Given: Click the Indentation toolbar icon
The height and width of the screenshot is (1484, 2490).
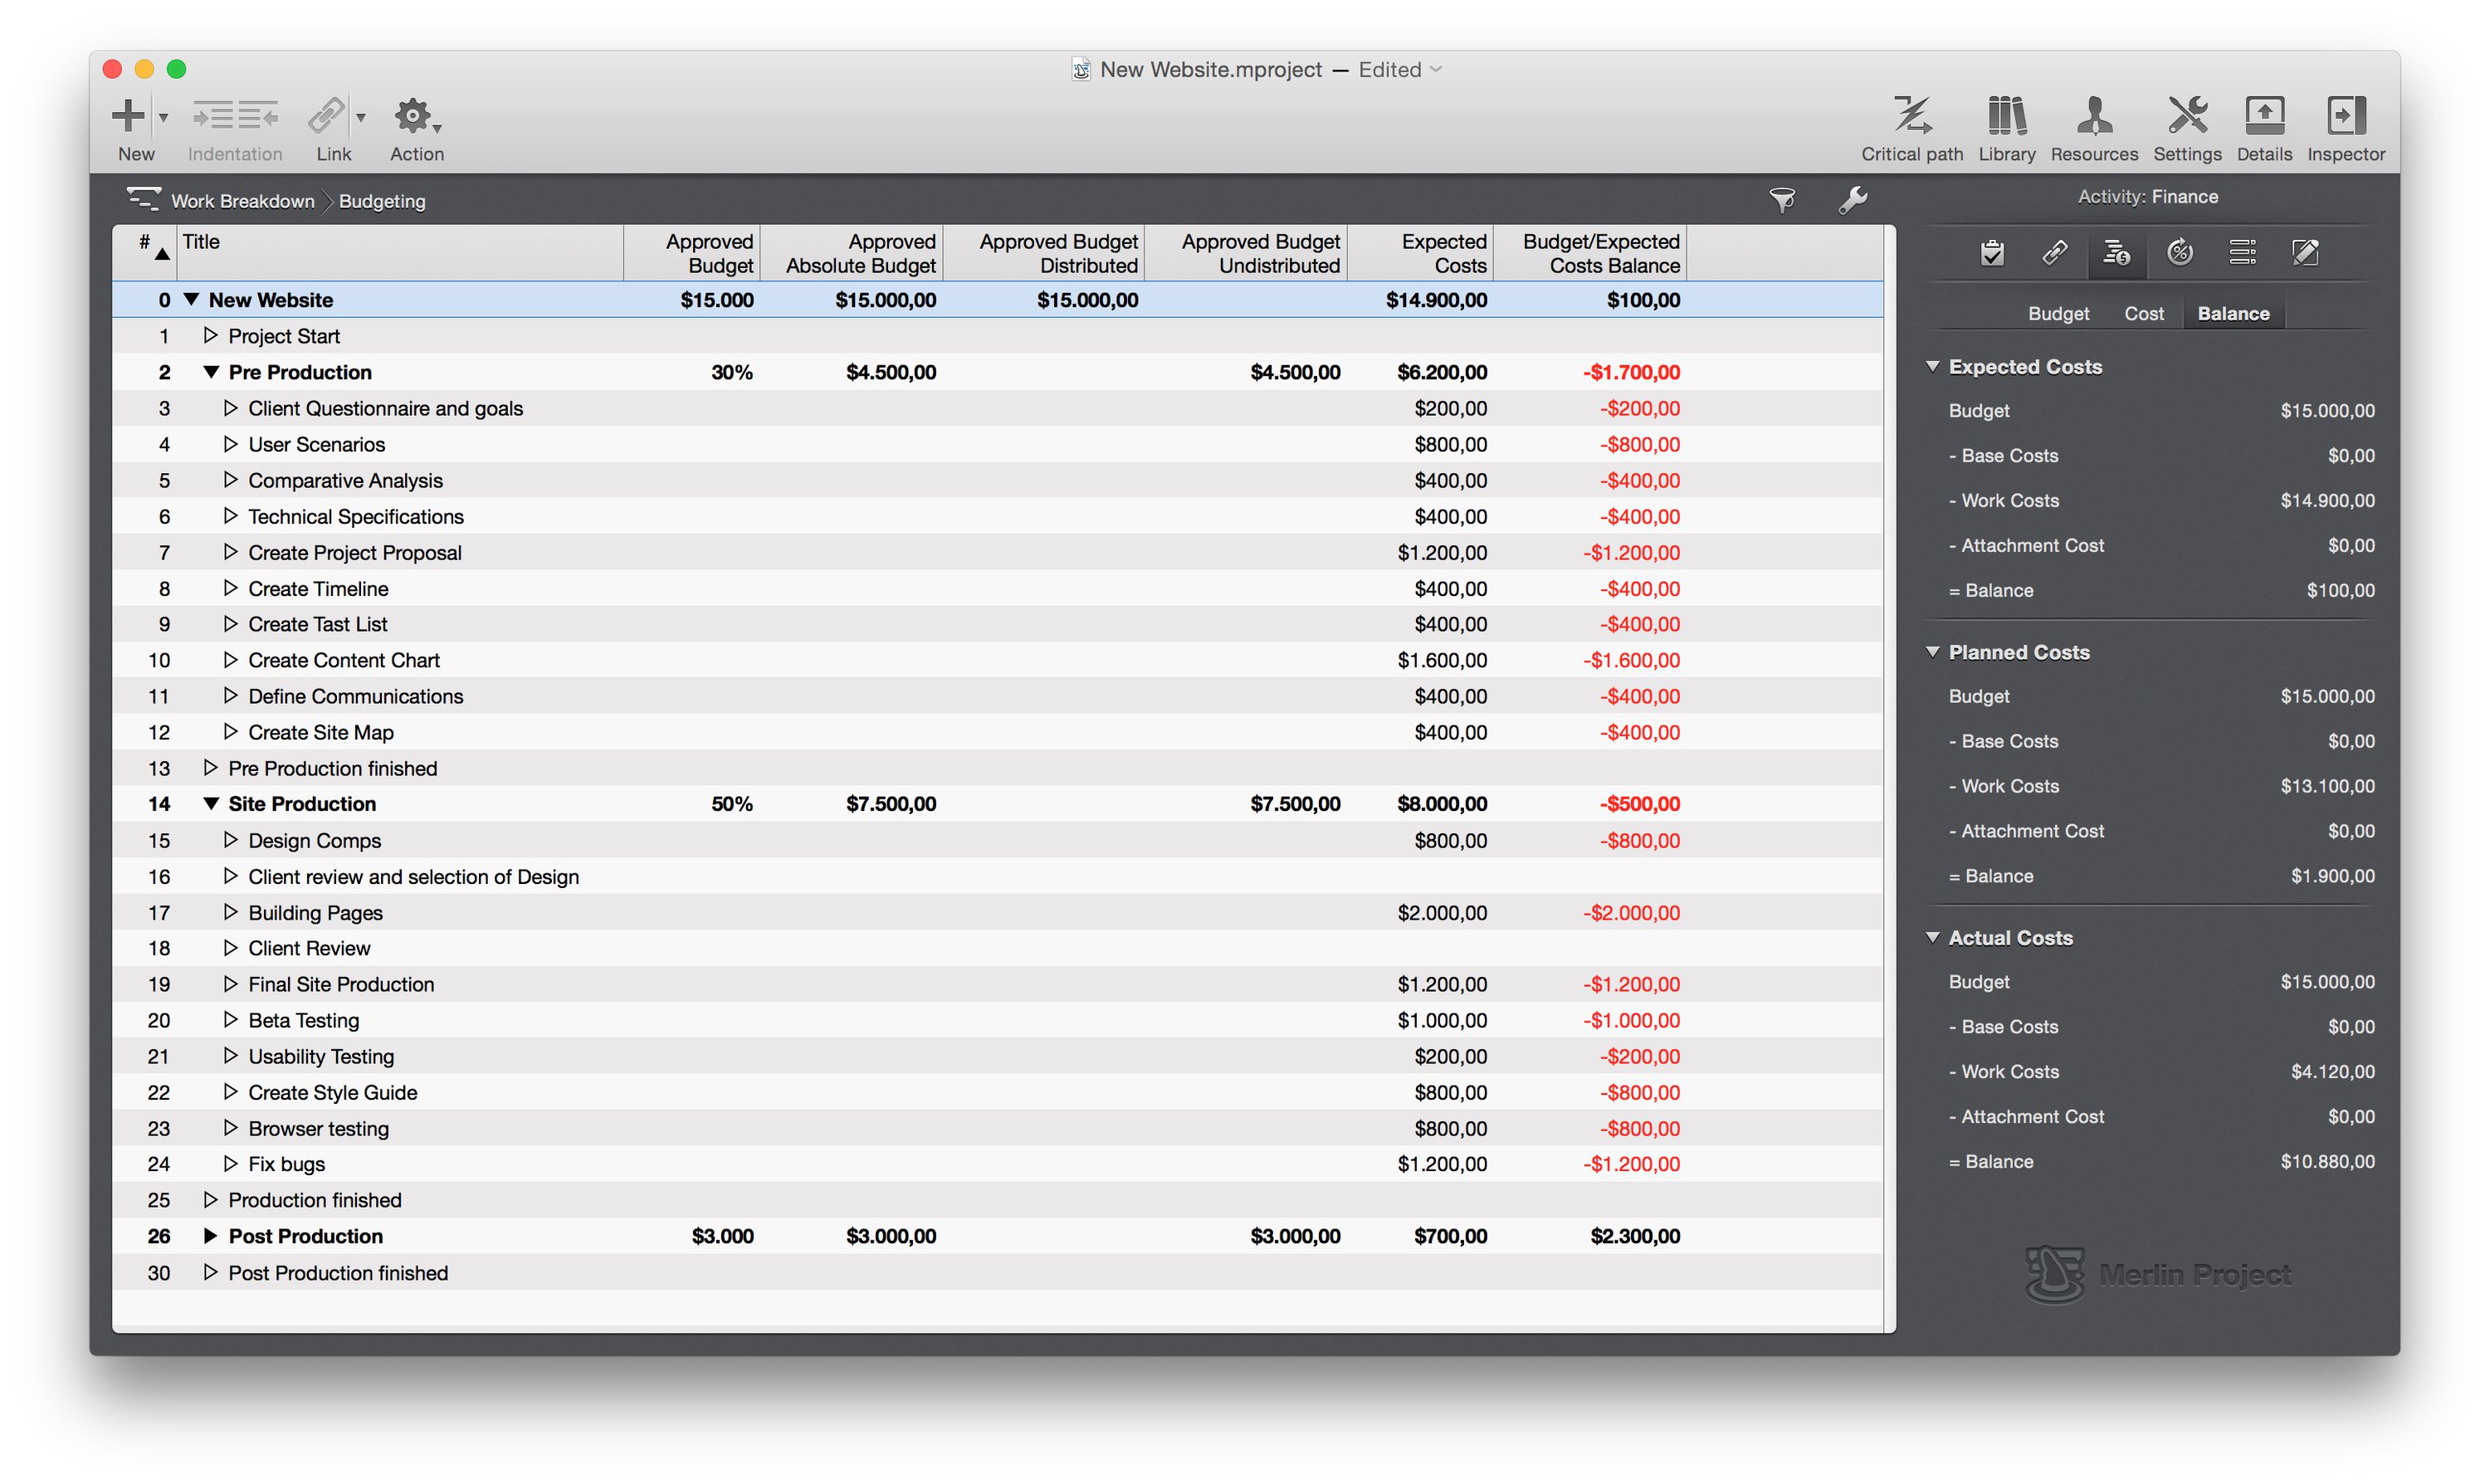Looking at the screenshot, I should click(x=235, y=116).
